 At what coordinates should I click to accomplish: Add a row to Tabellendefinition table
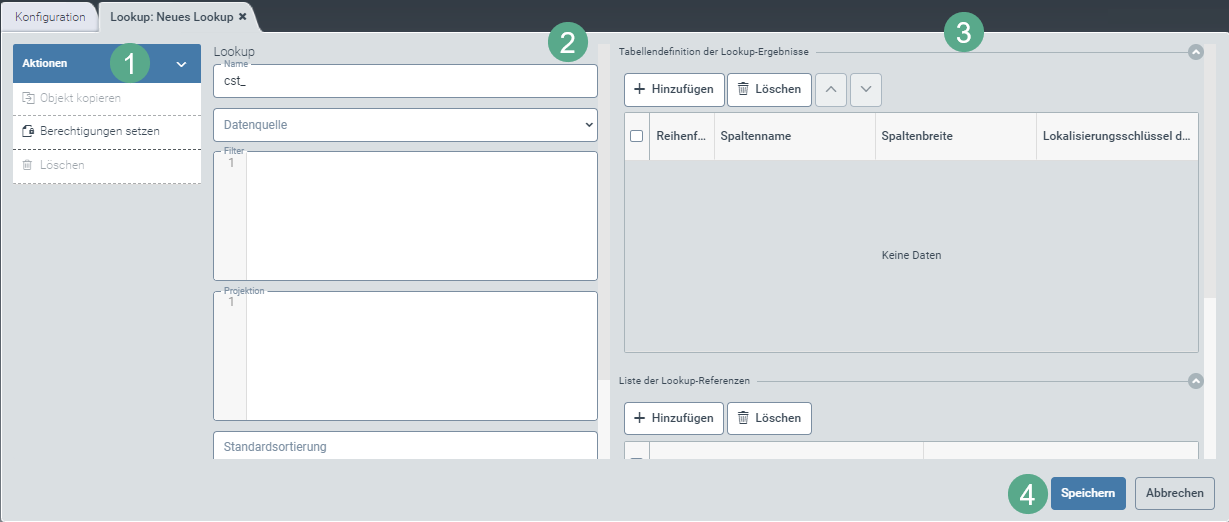(674, 89)
